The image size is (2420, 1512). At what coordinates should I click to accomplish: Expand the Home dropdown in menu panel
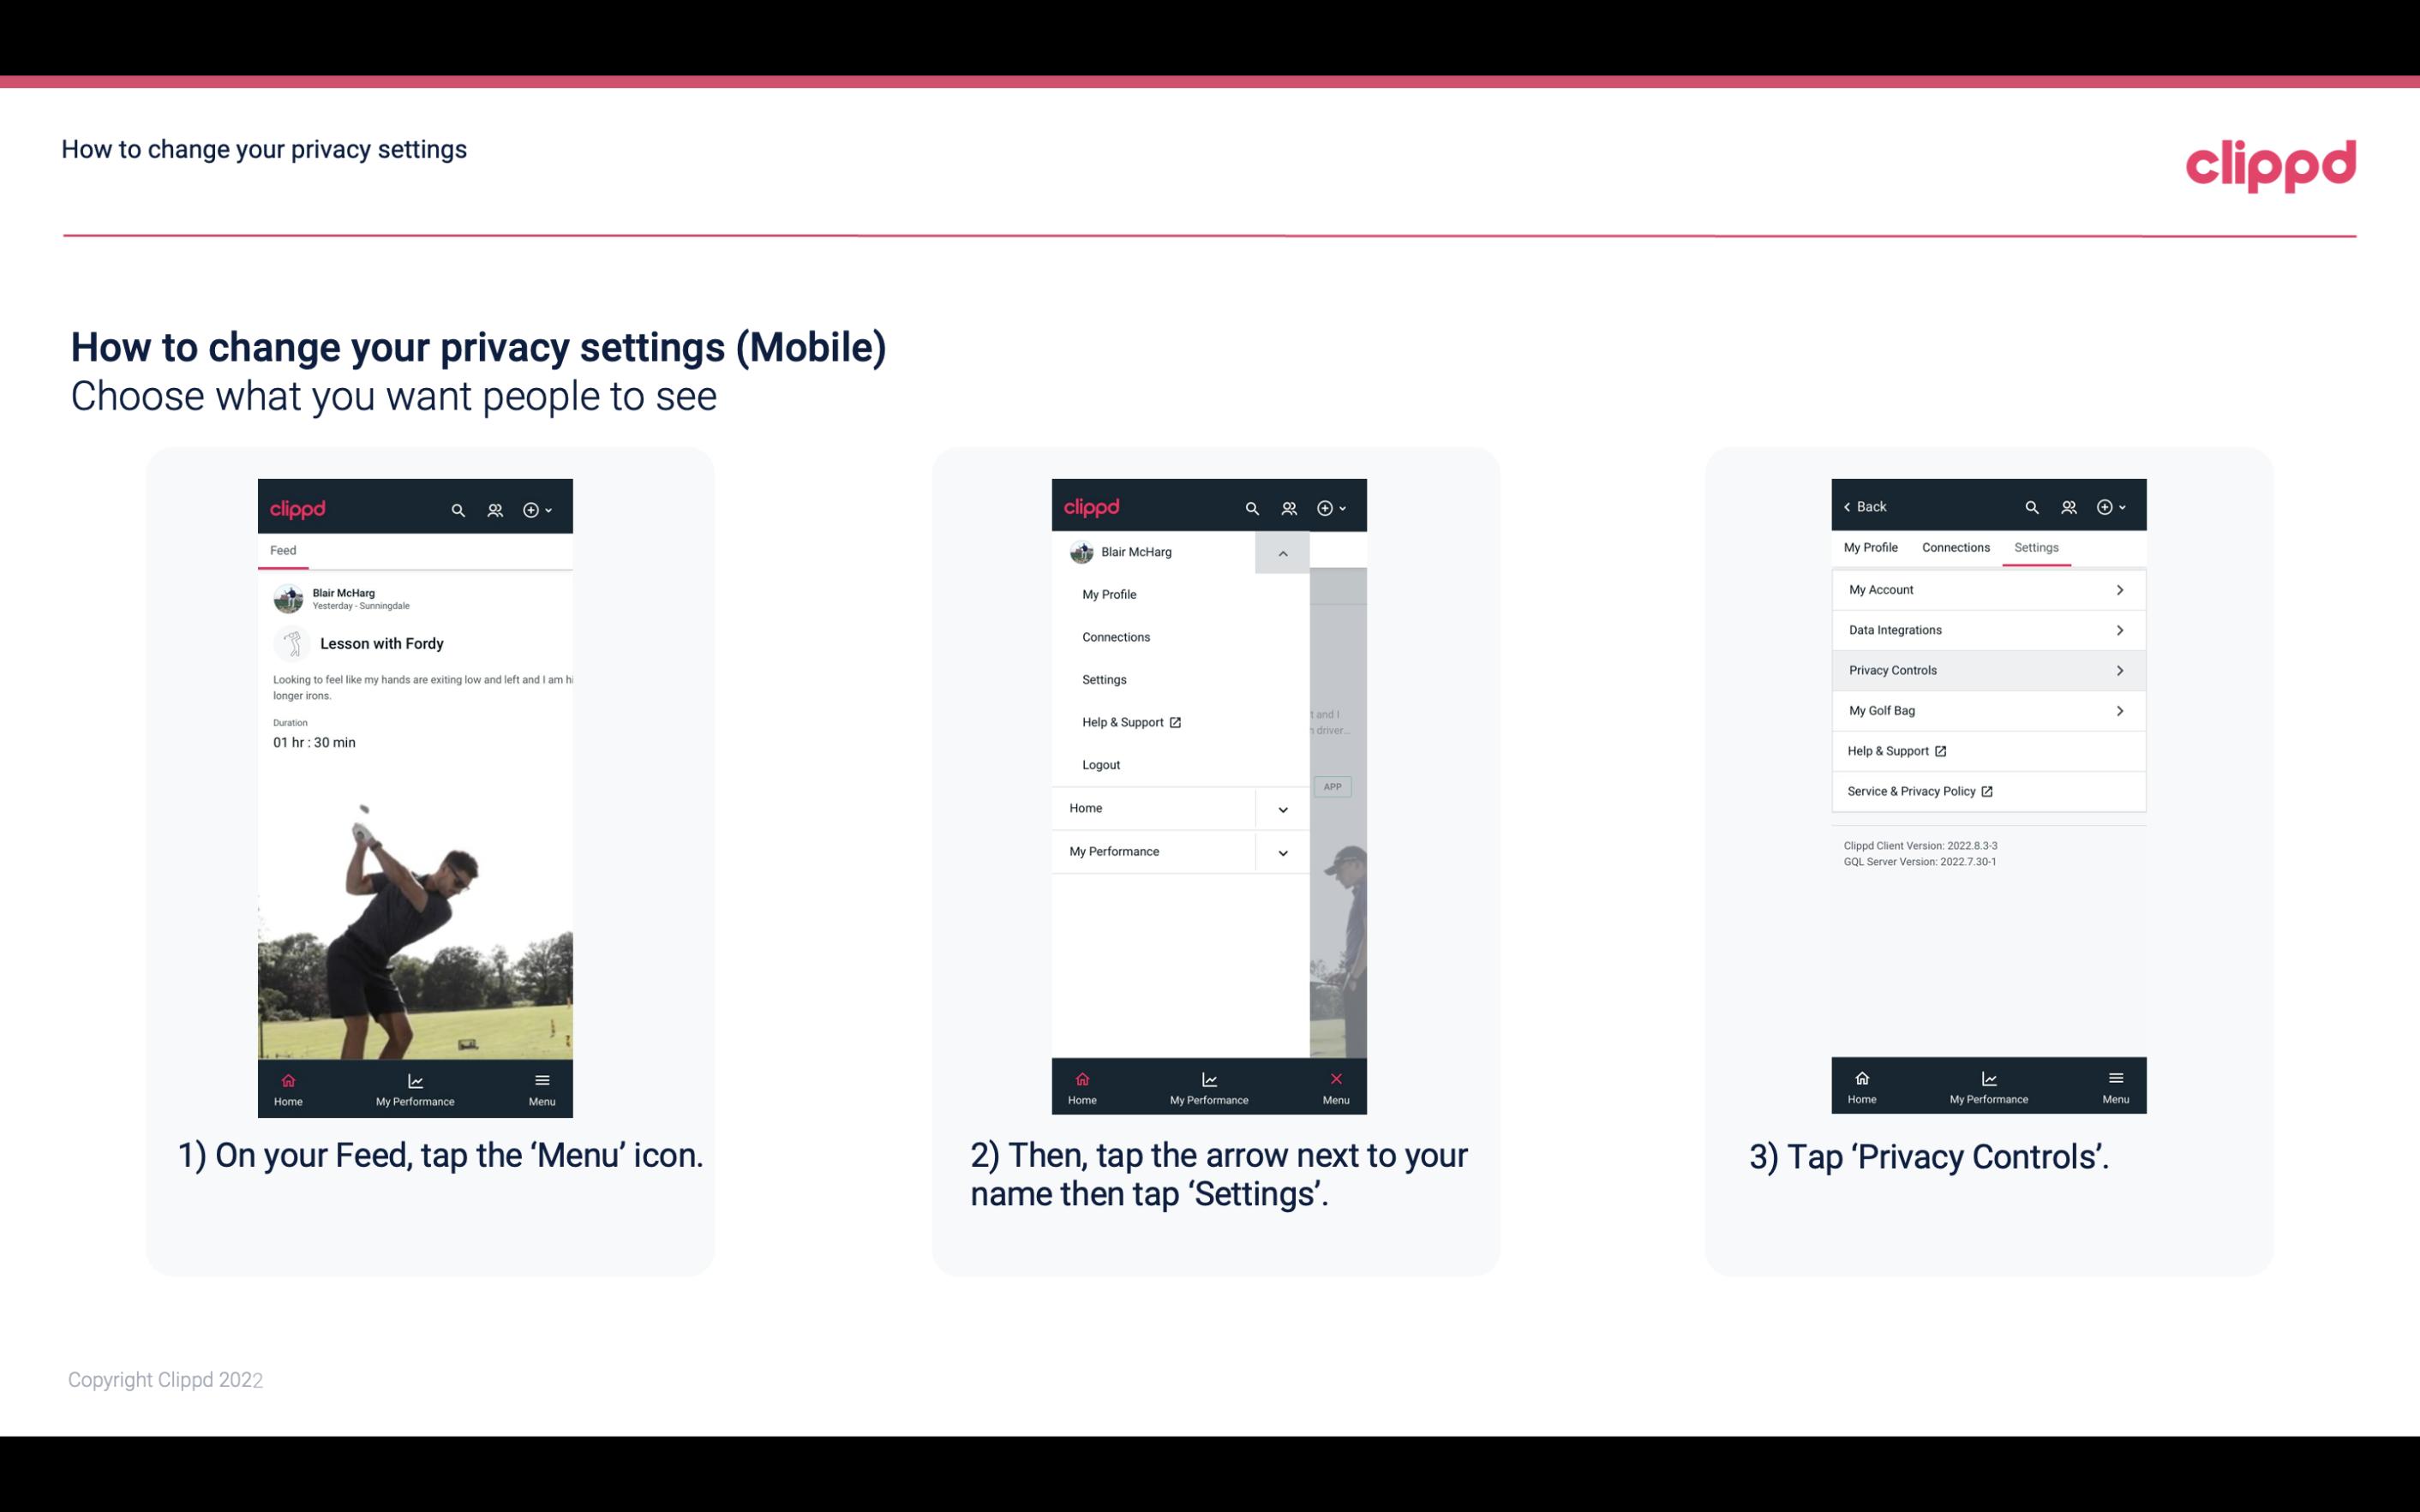1282,806
